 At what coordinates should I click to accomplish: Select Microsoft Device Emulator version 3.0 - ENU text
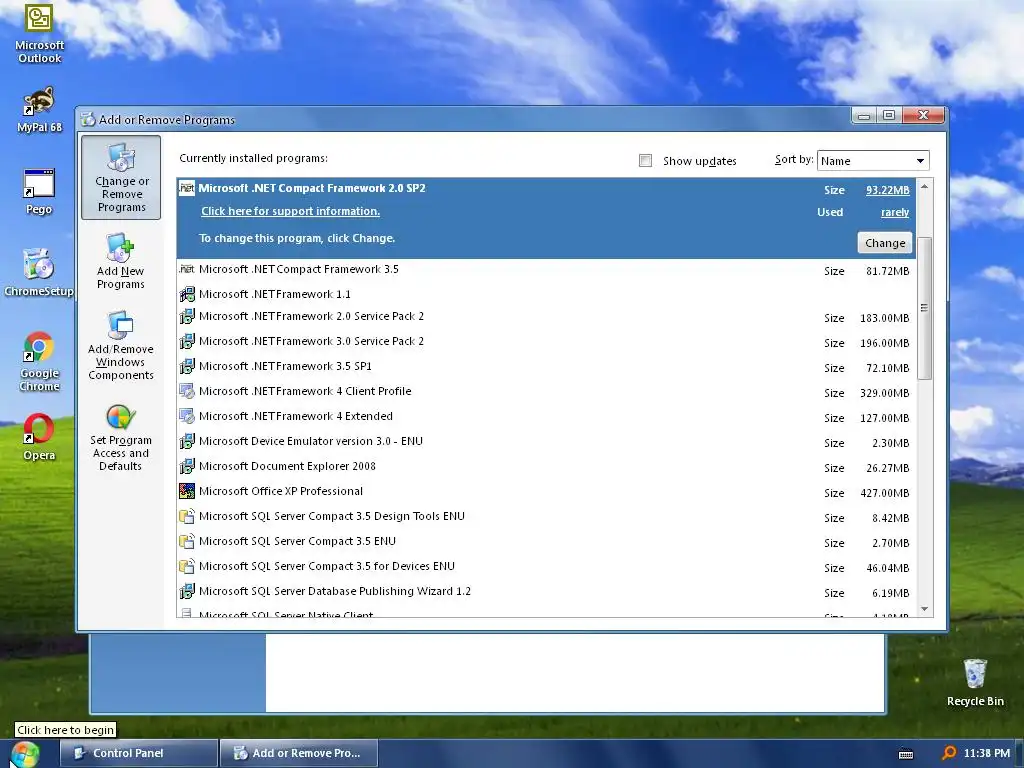[x=311, y=441]
